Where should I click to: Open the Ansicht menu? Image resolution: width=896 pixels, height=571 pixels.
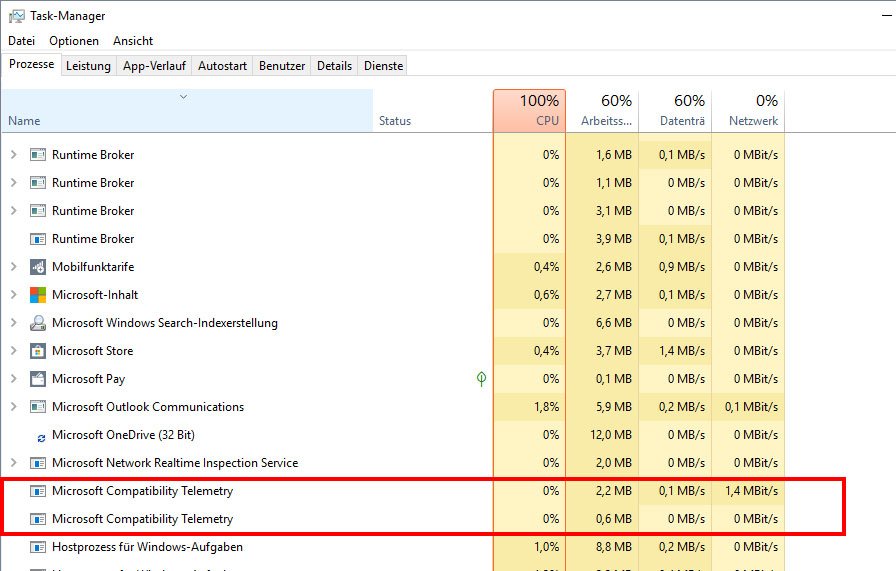pyautogui.click(x=133, y=41)
